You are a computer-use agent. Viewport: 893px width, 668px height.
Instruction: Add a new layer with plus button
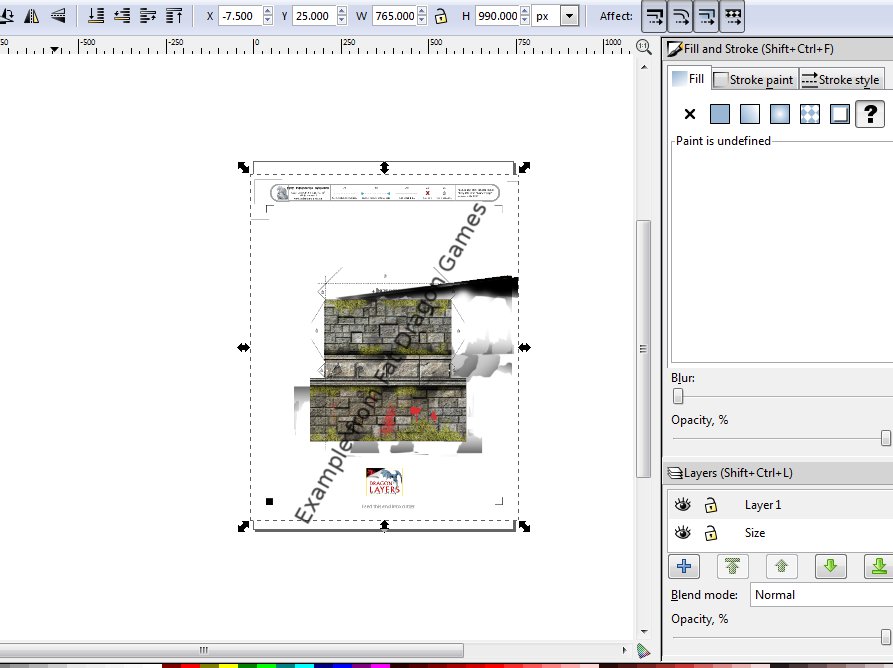pos(684,567)
